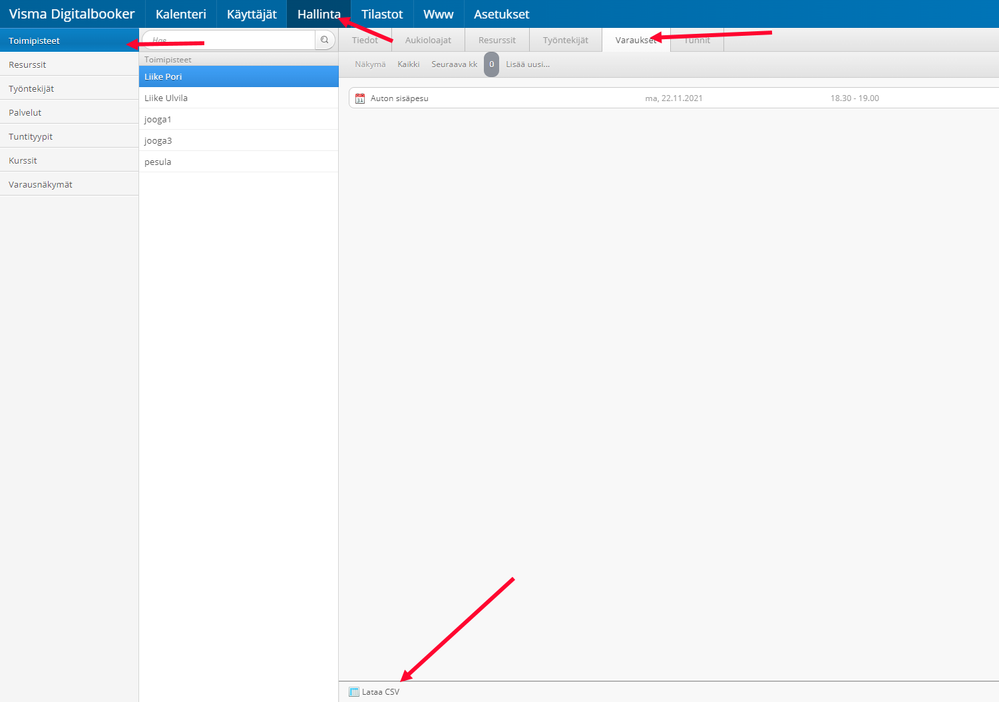The image size is (999, 702).
Task: Open the Auton sisäpesu booking row
Action: click(674, 98)
